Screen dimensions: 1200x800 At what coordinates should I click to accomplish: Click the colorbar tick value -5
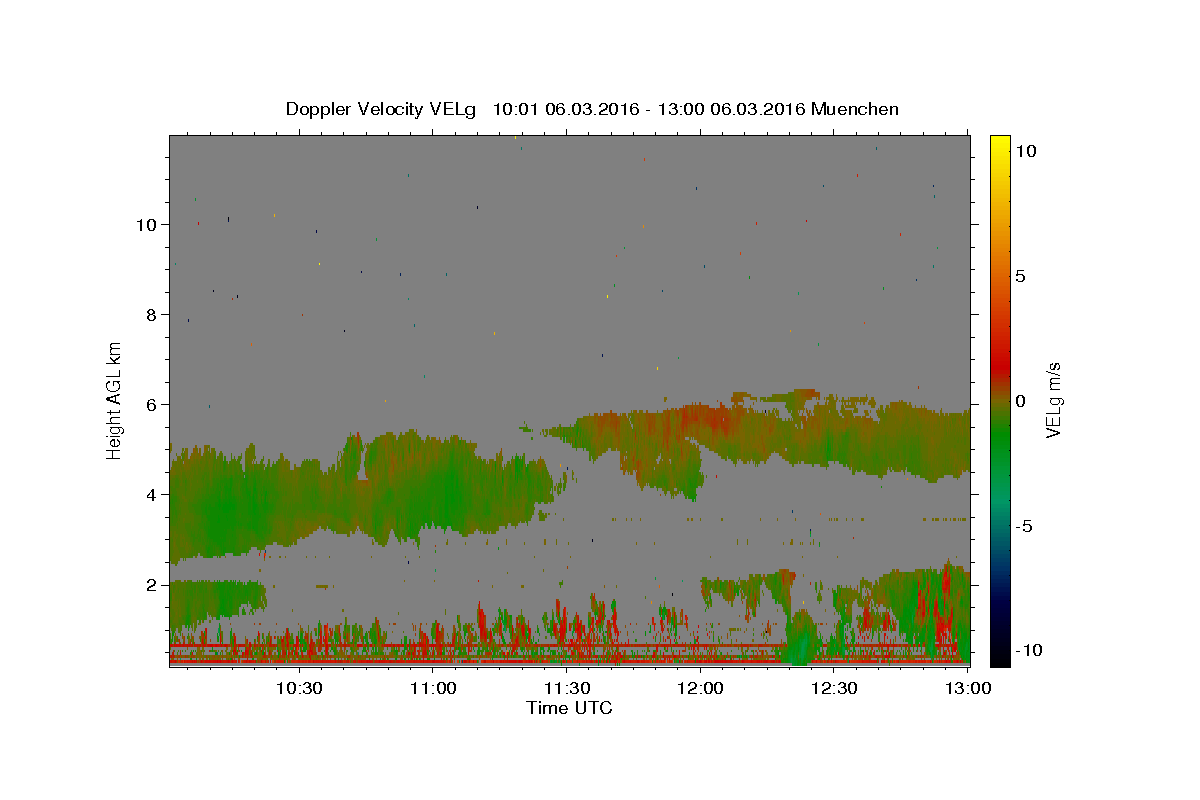(1024, 526)
